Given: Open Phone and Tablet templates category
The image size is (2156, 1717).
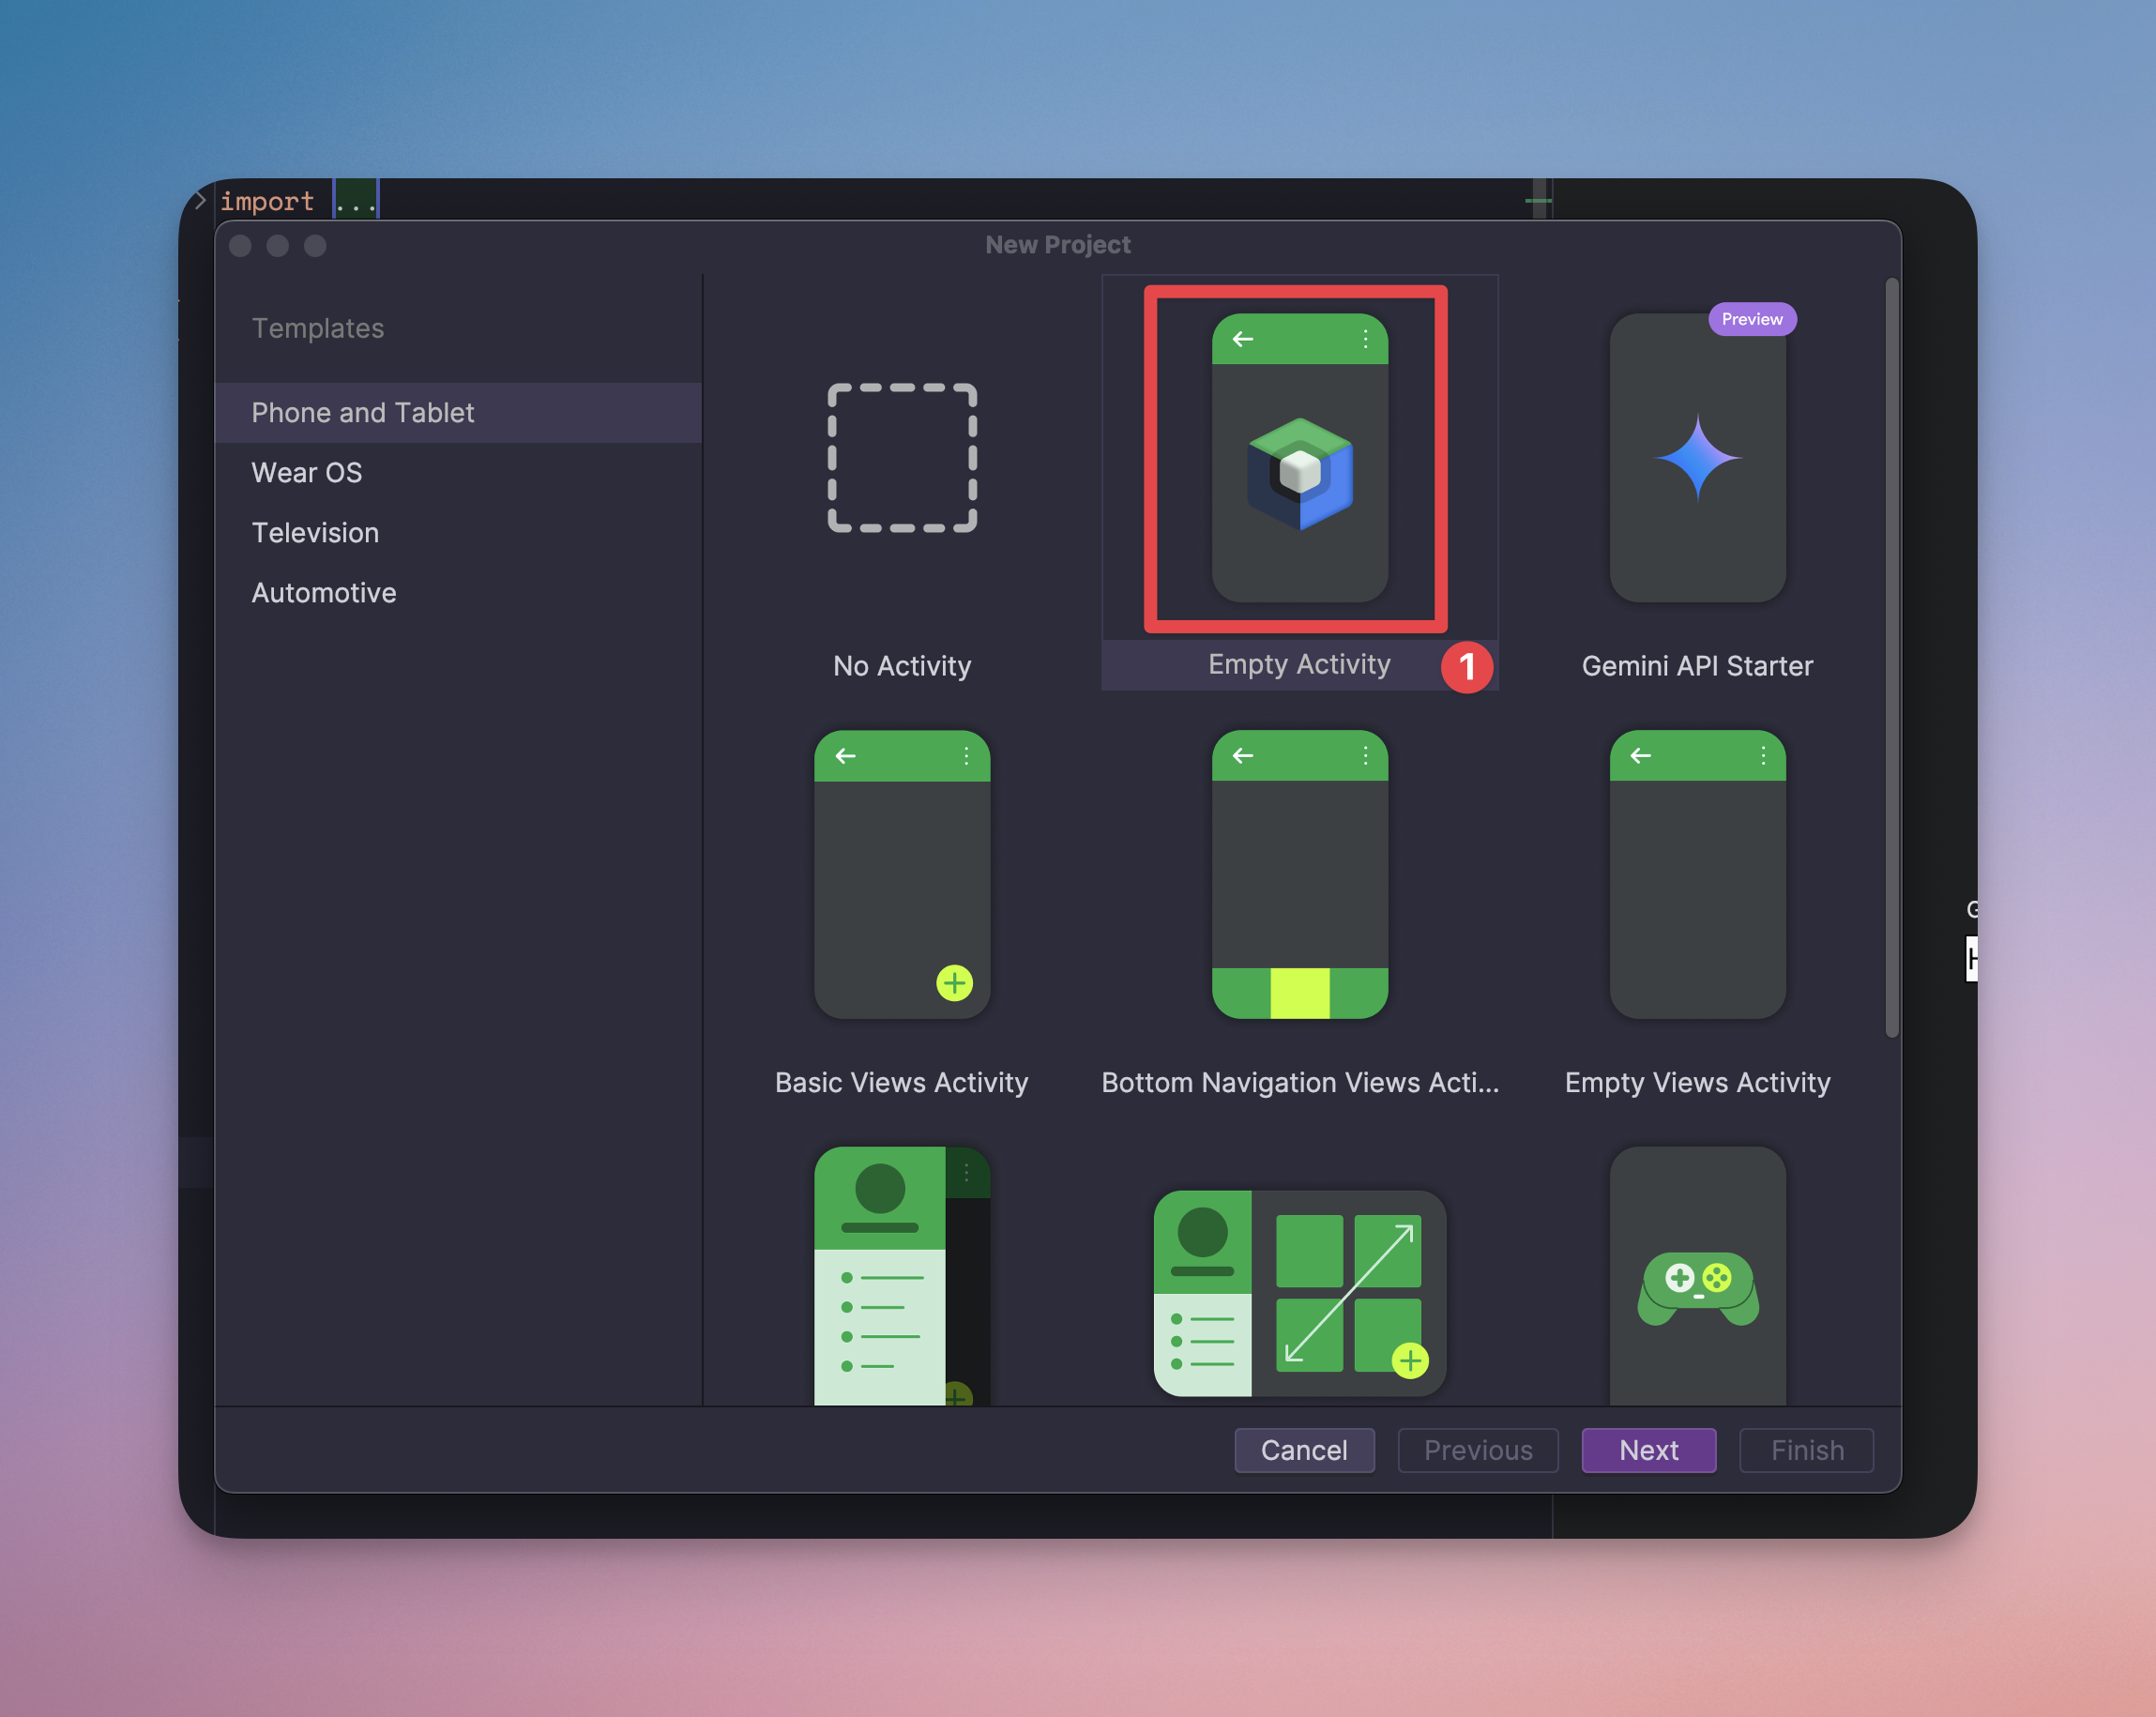Looking at the screenshot, I should point(363,413).
